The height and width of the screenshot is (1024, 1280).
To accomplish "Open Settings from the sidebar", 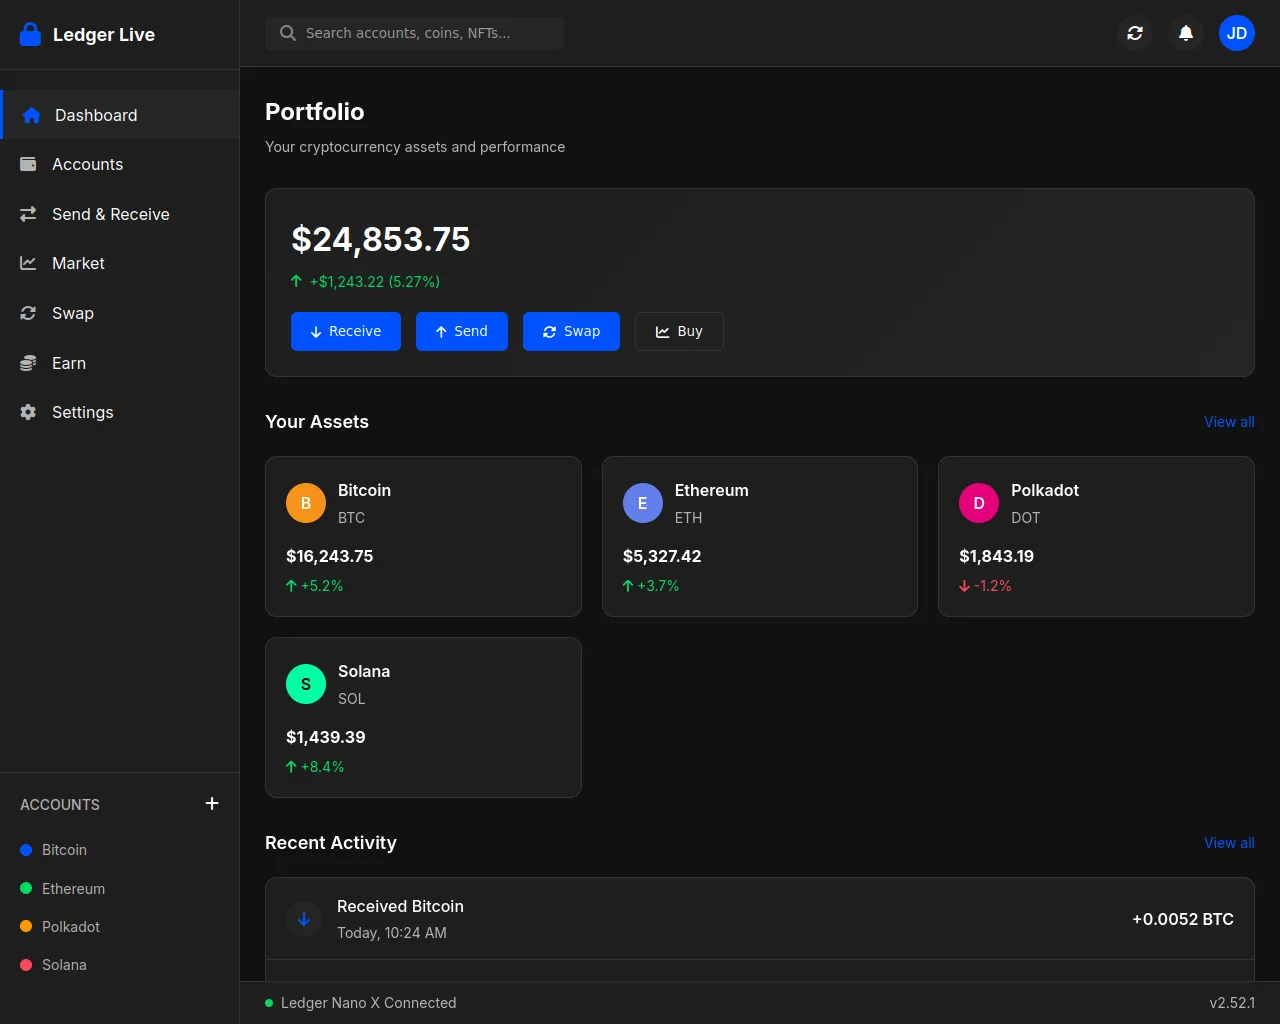I will click(x=120, y=412).
